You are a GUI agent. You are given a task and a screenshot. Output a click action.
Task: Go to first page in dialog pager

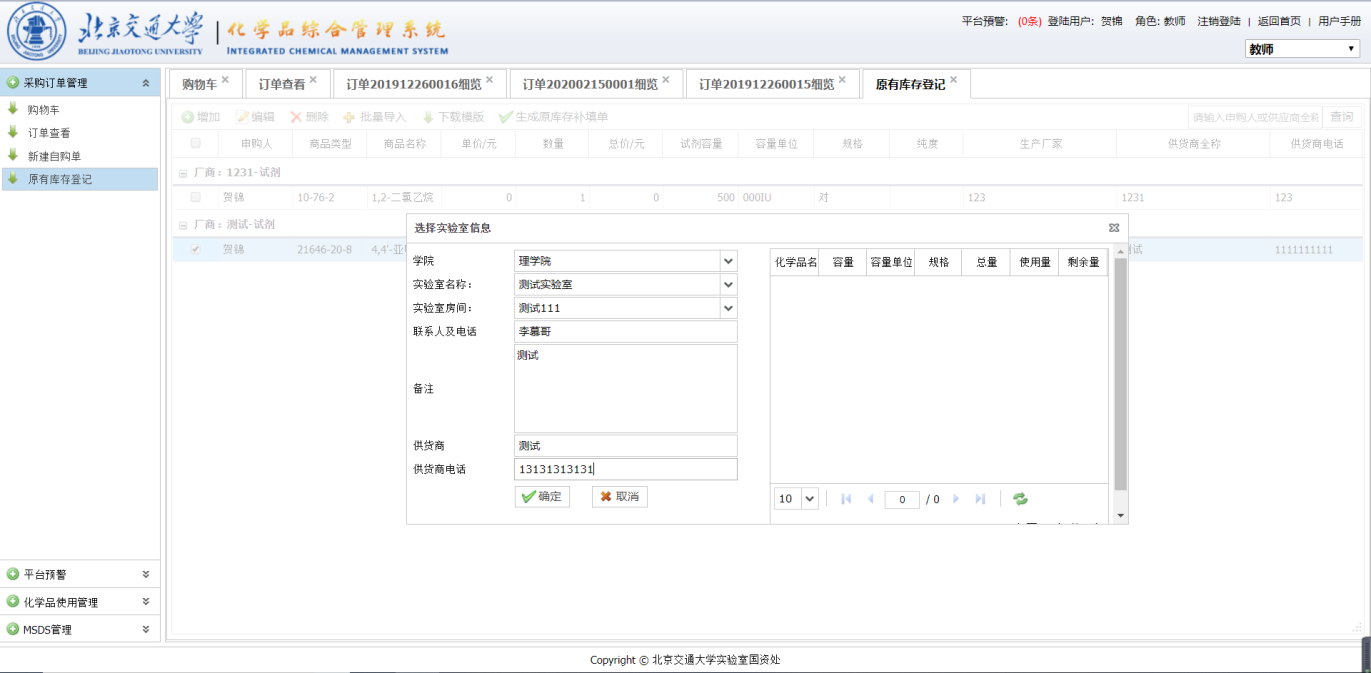click(846, 499)
